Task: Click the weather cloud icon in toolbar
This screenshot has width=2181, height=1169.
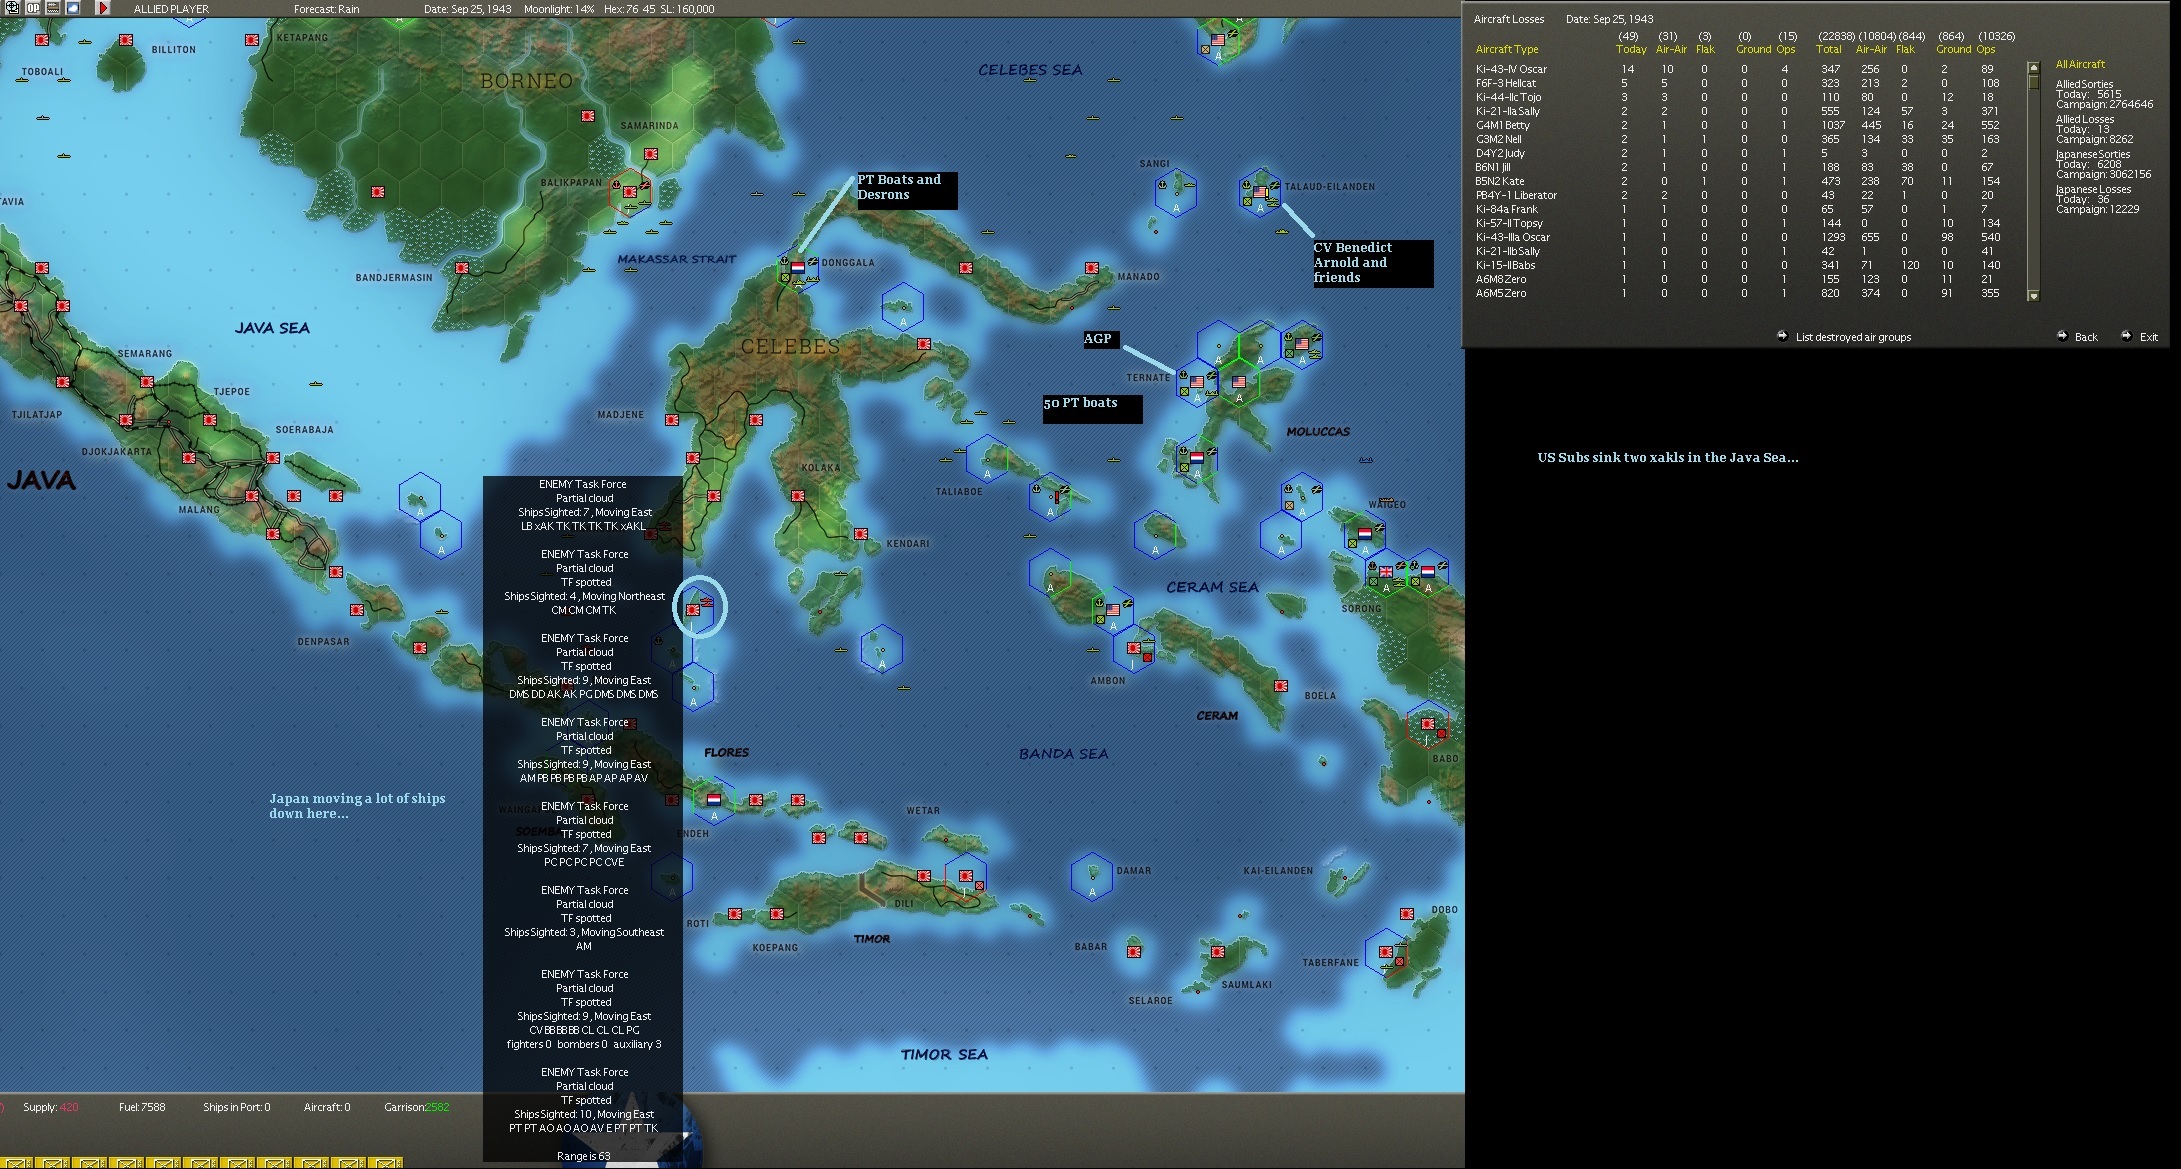Action: point(73,8)
